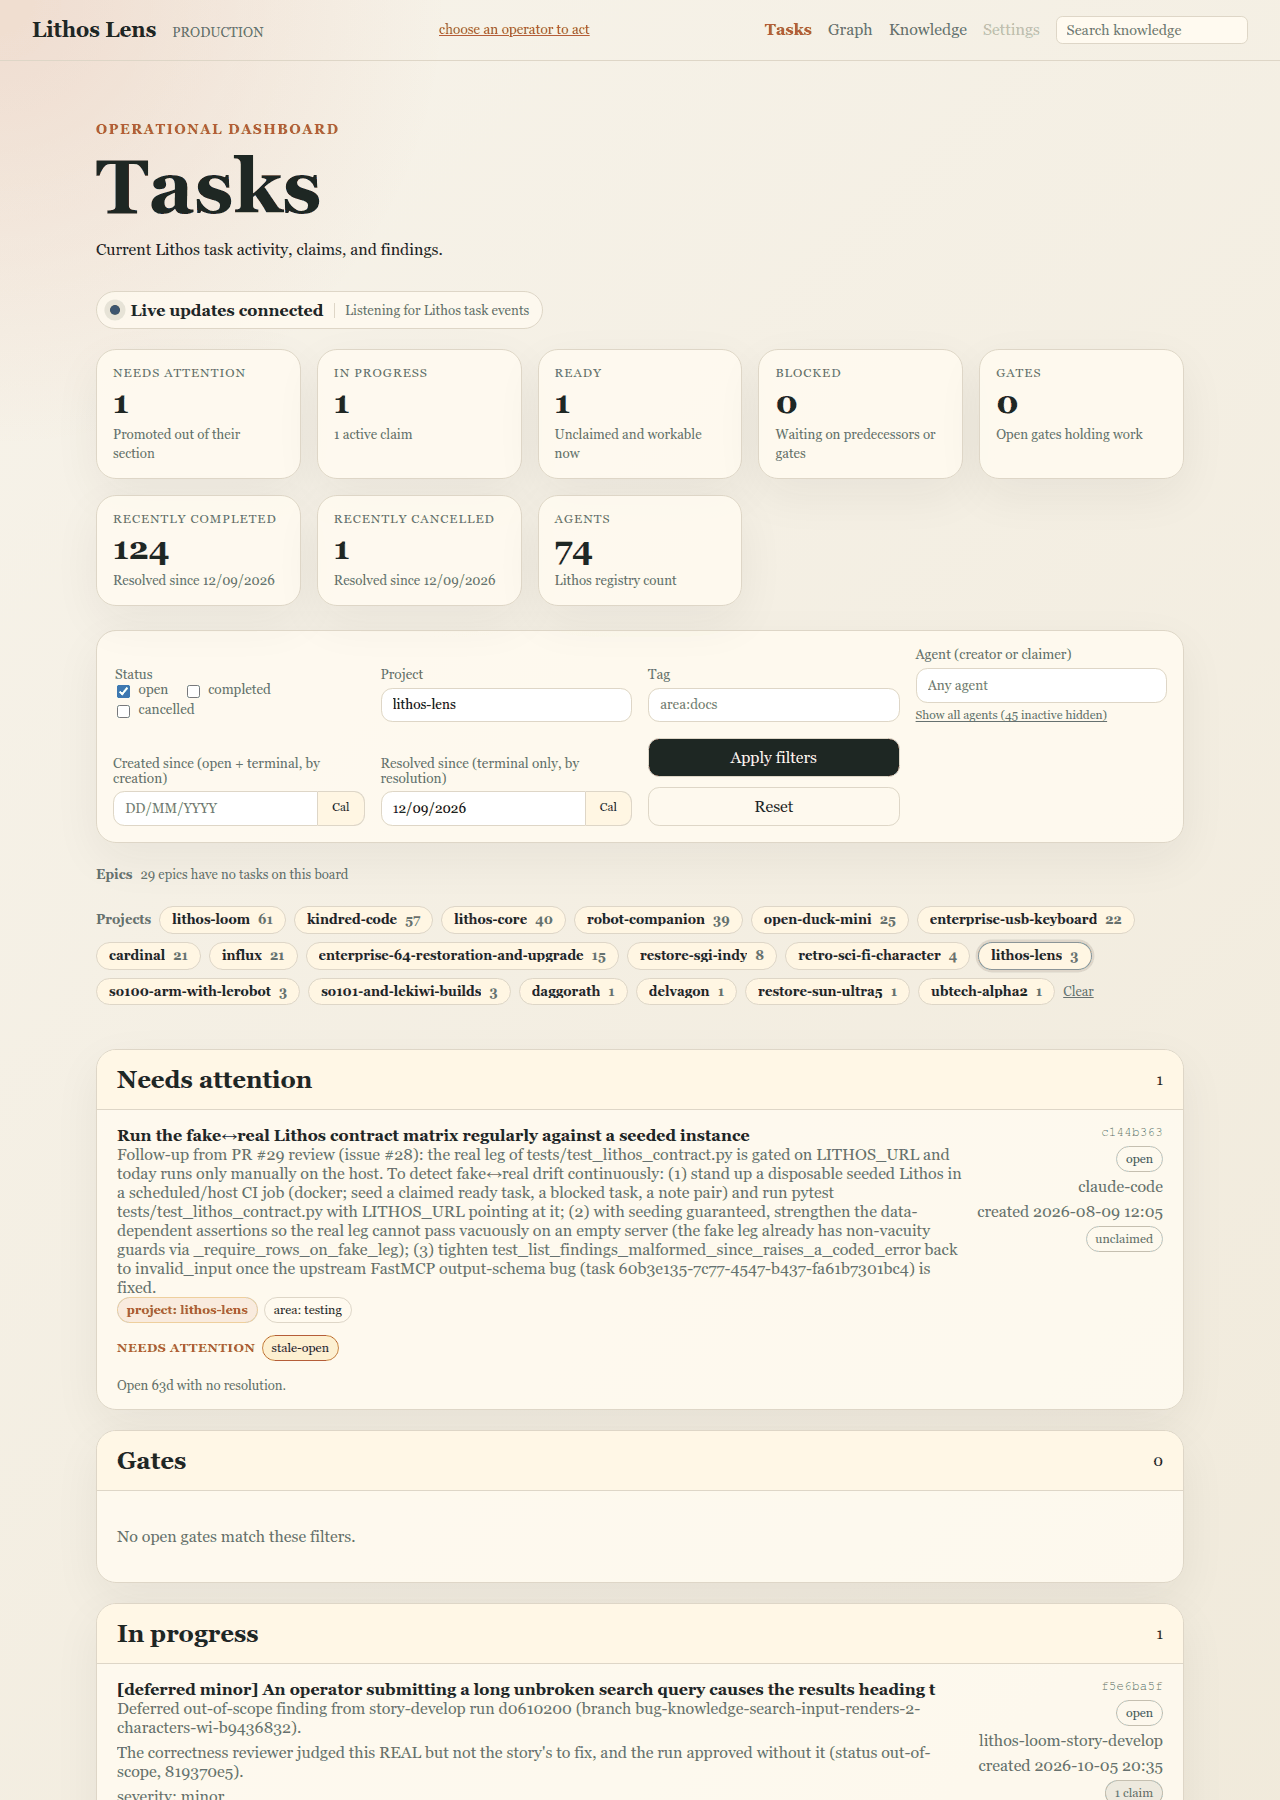The image size is (1280, 1800).
Task: Open the Created since calendar picker
Action: click(341, 808)
